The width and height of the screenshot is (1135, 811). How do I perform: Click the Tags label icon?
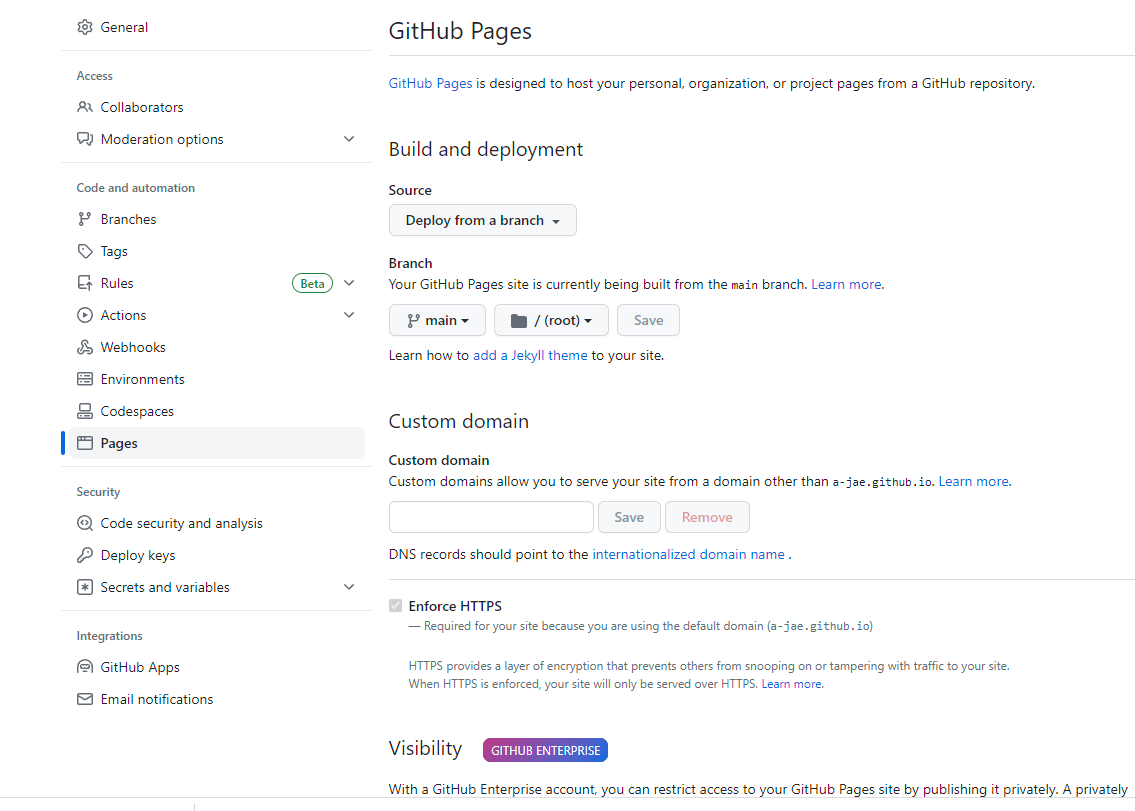pos(85,251)
